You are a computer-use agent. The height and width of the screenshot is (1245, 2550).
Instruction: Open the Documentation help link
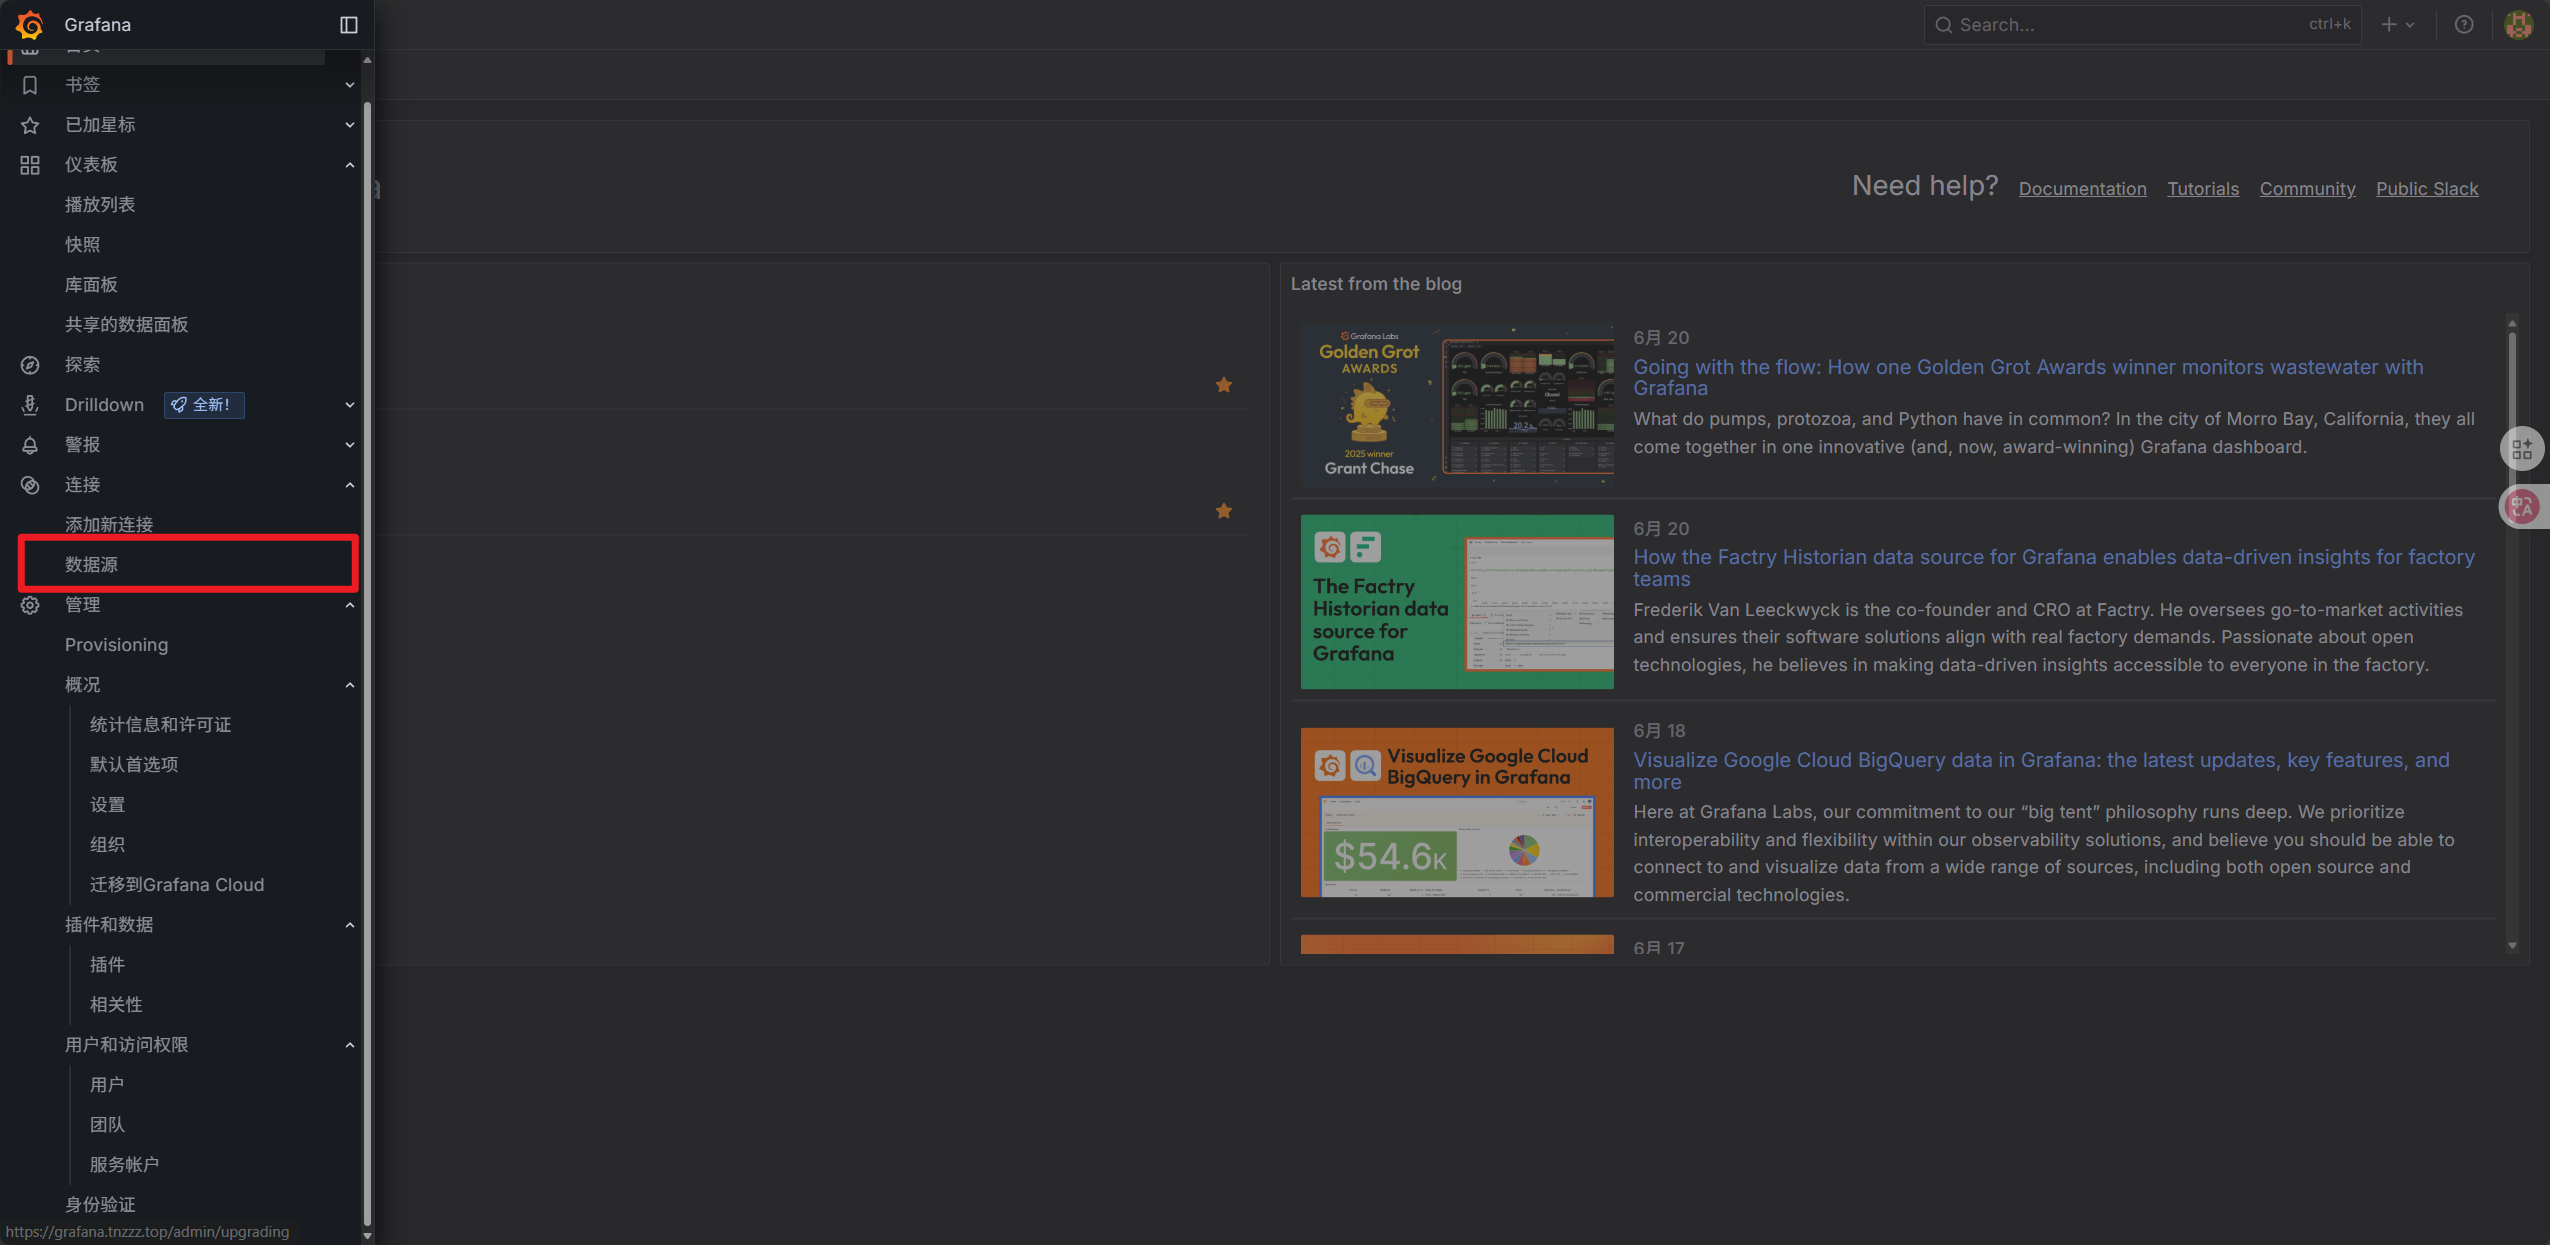point(2082,189)
